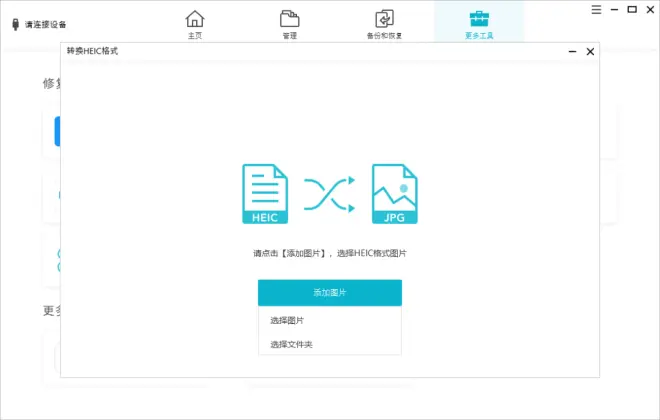The width and height of the screenshot is (660, 420).
Task: Click the 请点击【添加图片】 instruction text
Action: [330, 253]
